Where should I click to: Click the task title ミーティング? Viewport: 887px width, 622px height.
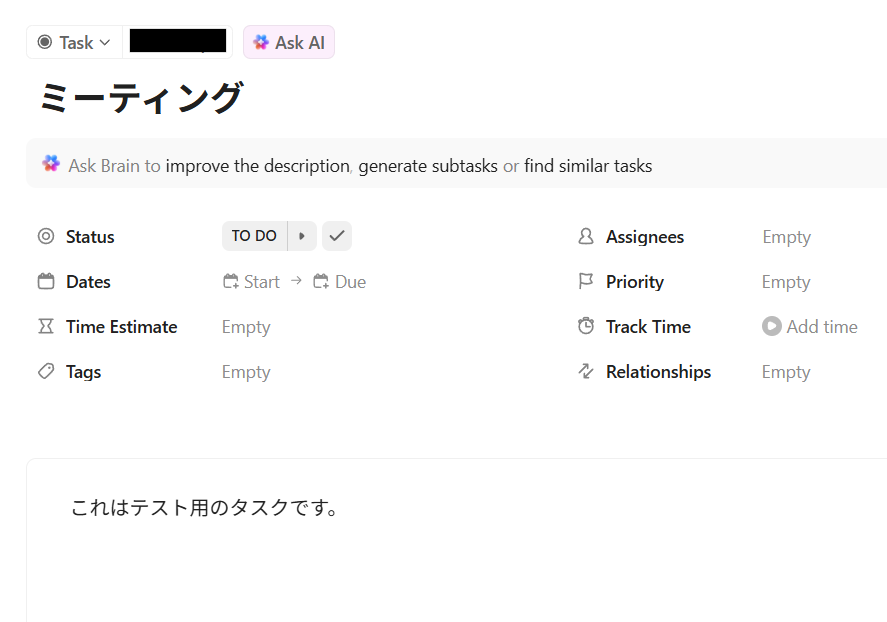pos(141,99)
